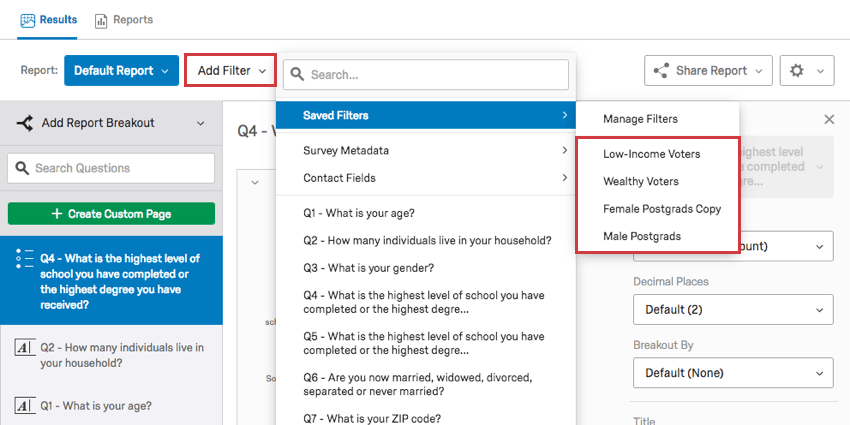Open the Default Report dropdown
The image size is (850, 425).
tap(121, 71)
